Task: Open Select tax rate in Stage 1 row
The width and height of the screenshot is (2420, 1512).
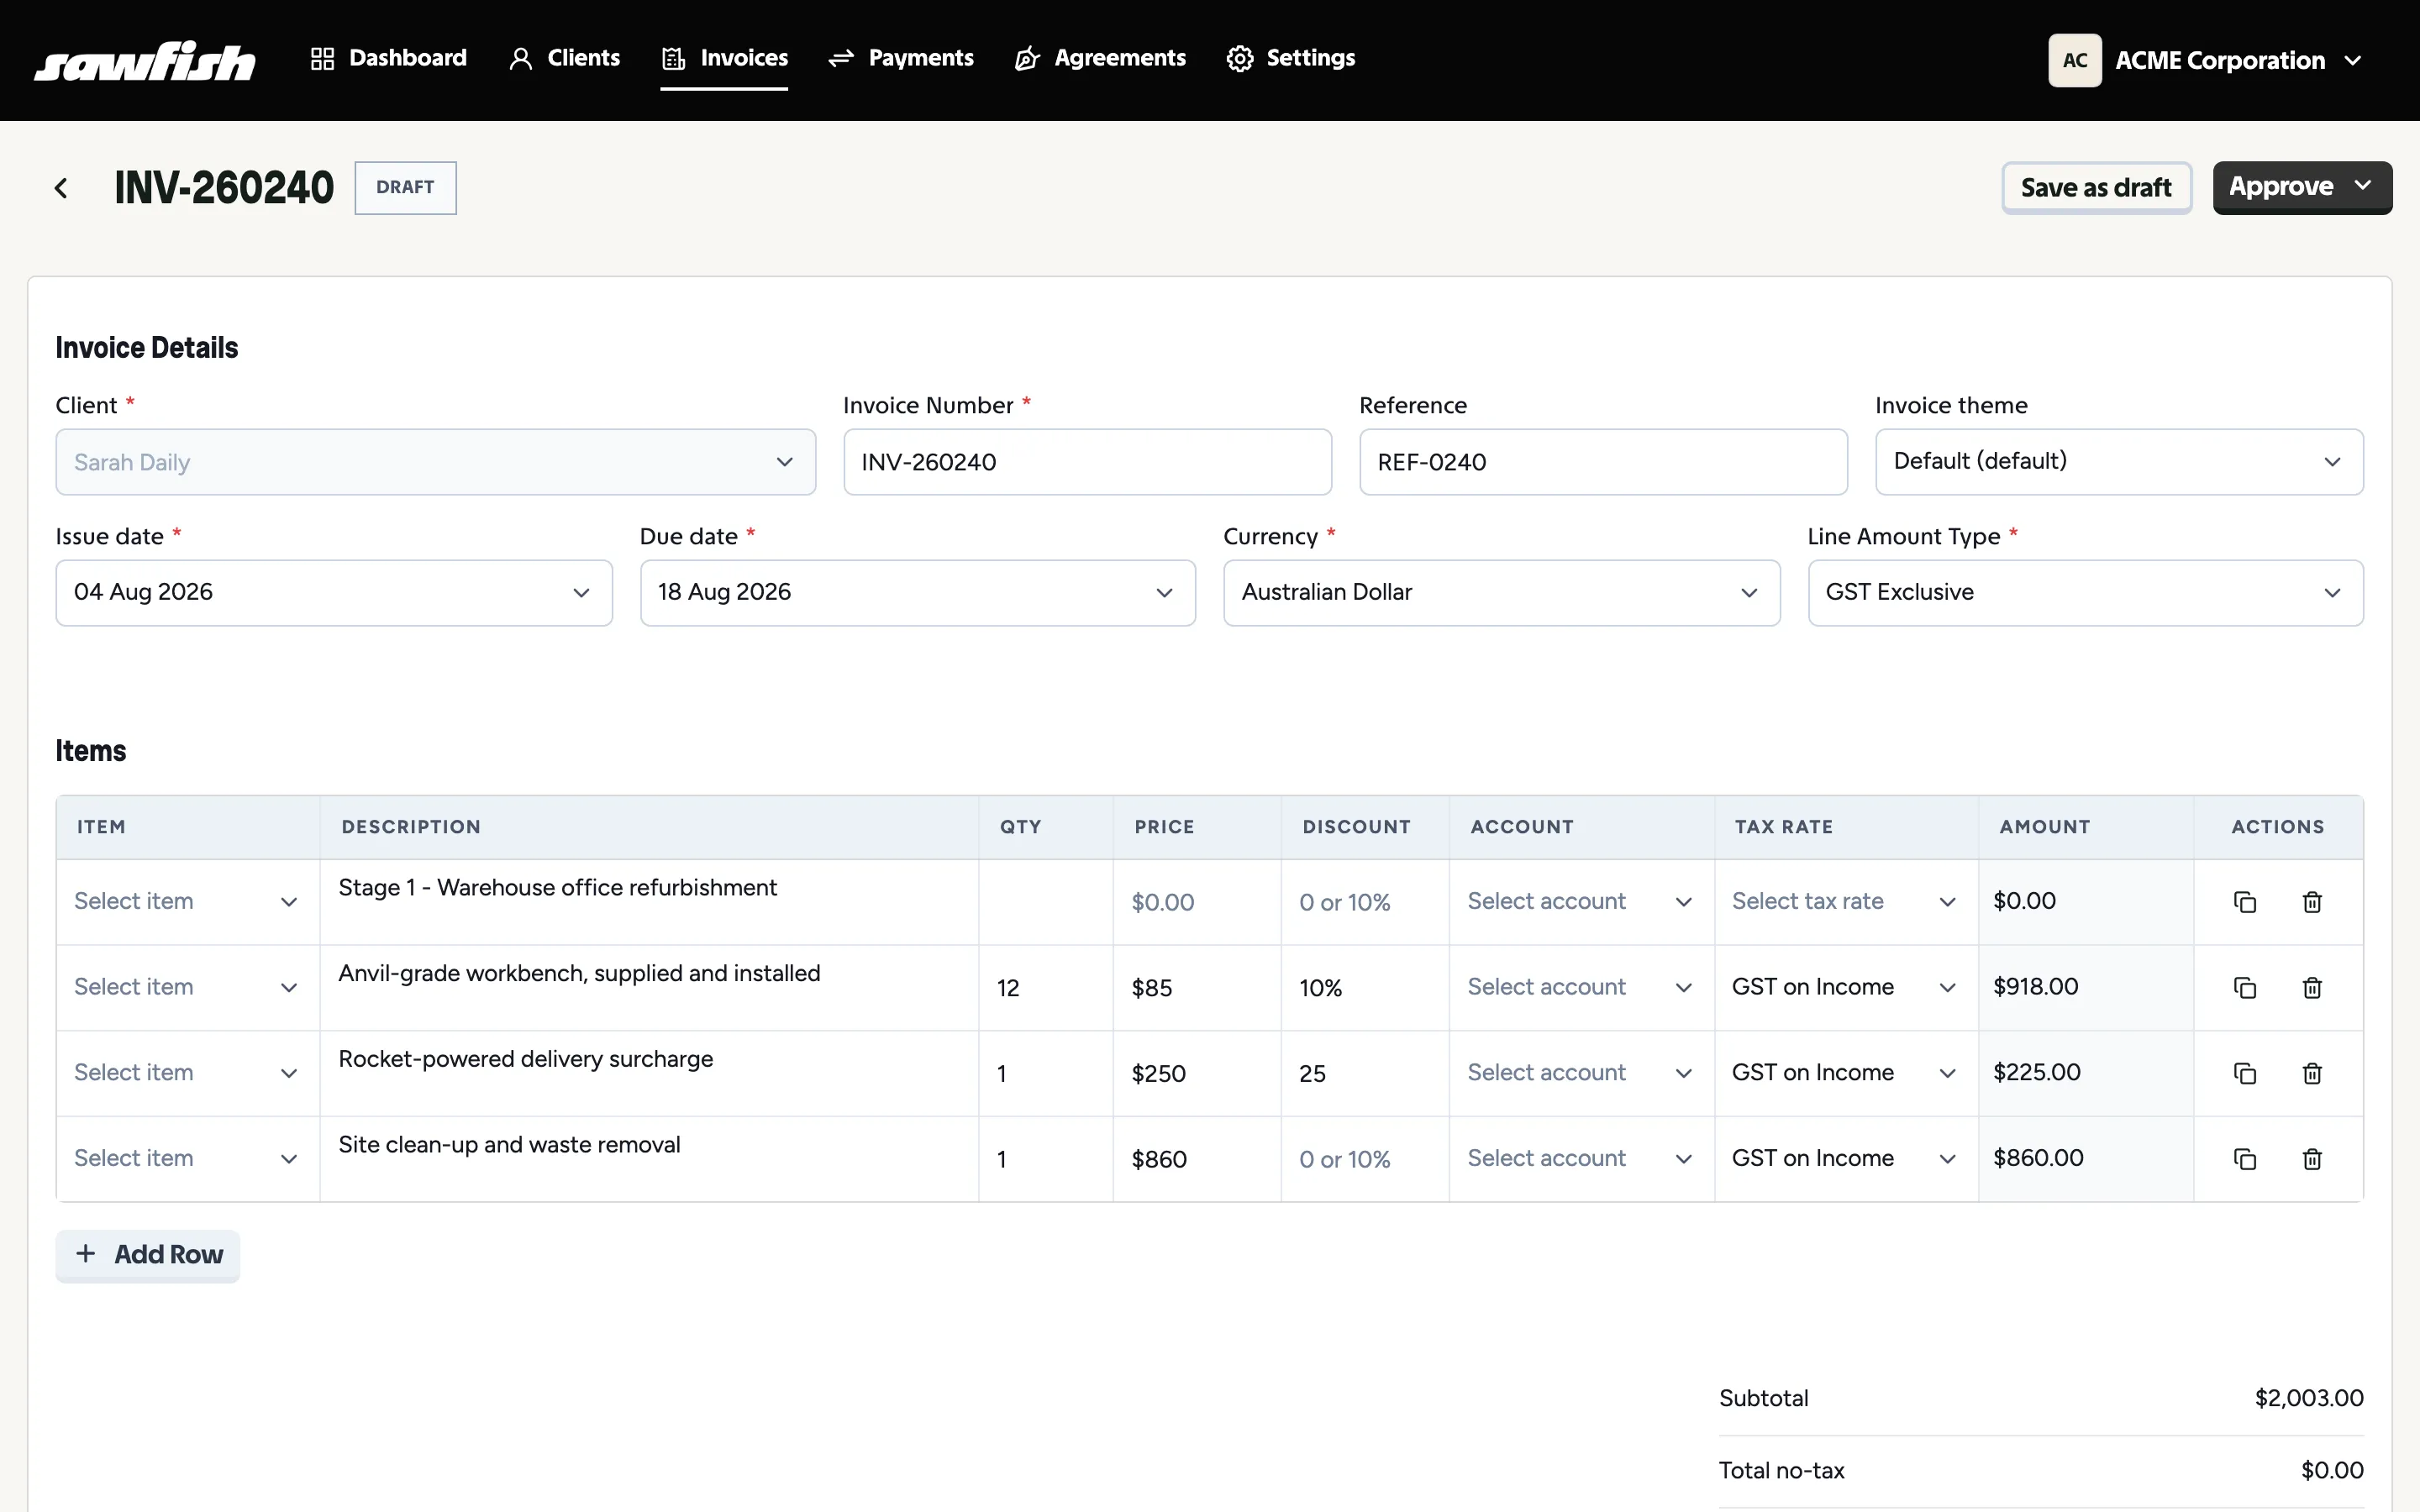Action: 1845,902
